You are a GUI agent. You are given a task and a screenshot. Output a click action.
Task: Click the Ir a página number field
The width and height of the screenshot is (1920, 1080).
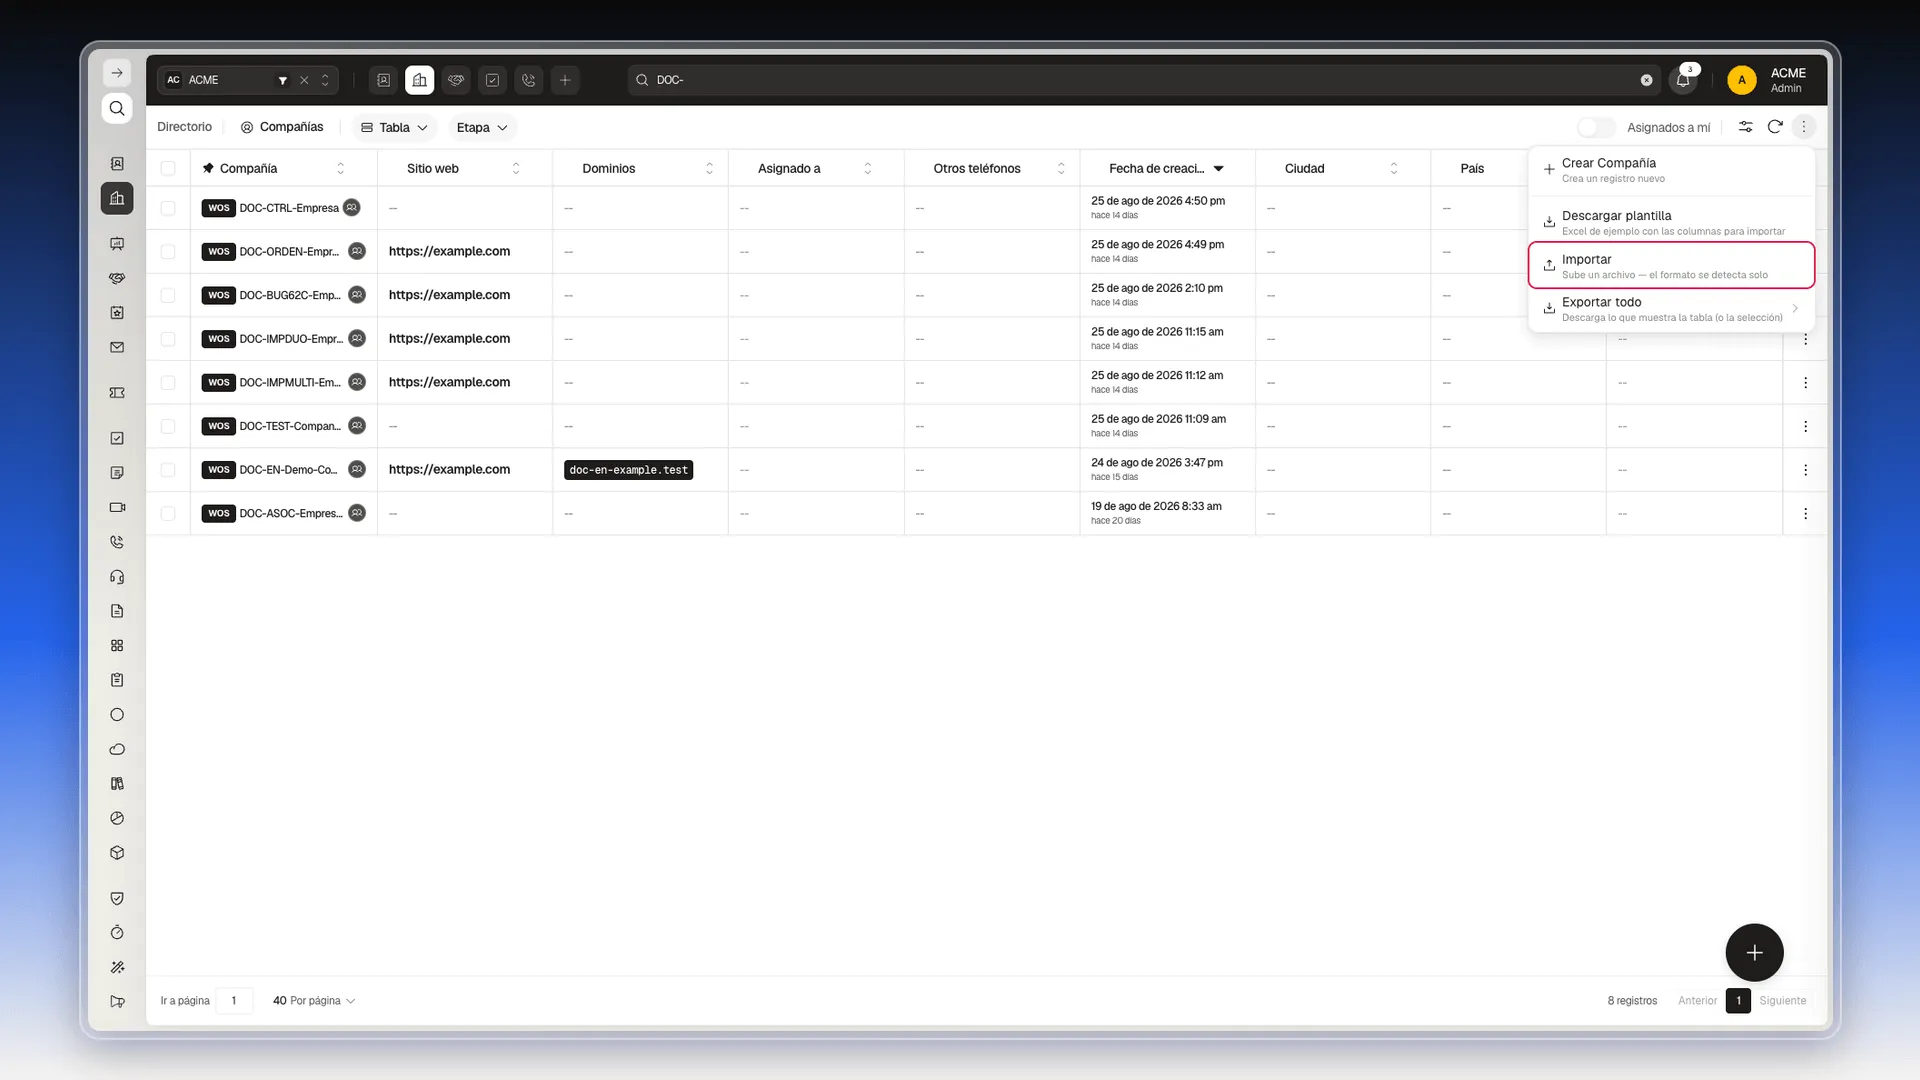234,1000
